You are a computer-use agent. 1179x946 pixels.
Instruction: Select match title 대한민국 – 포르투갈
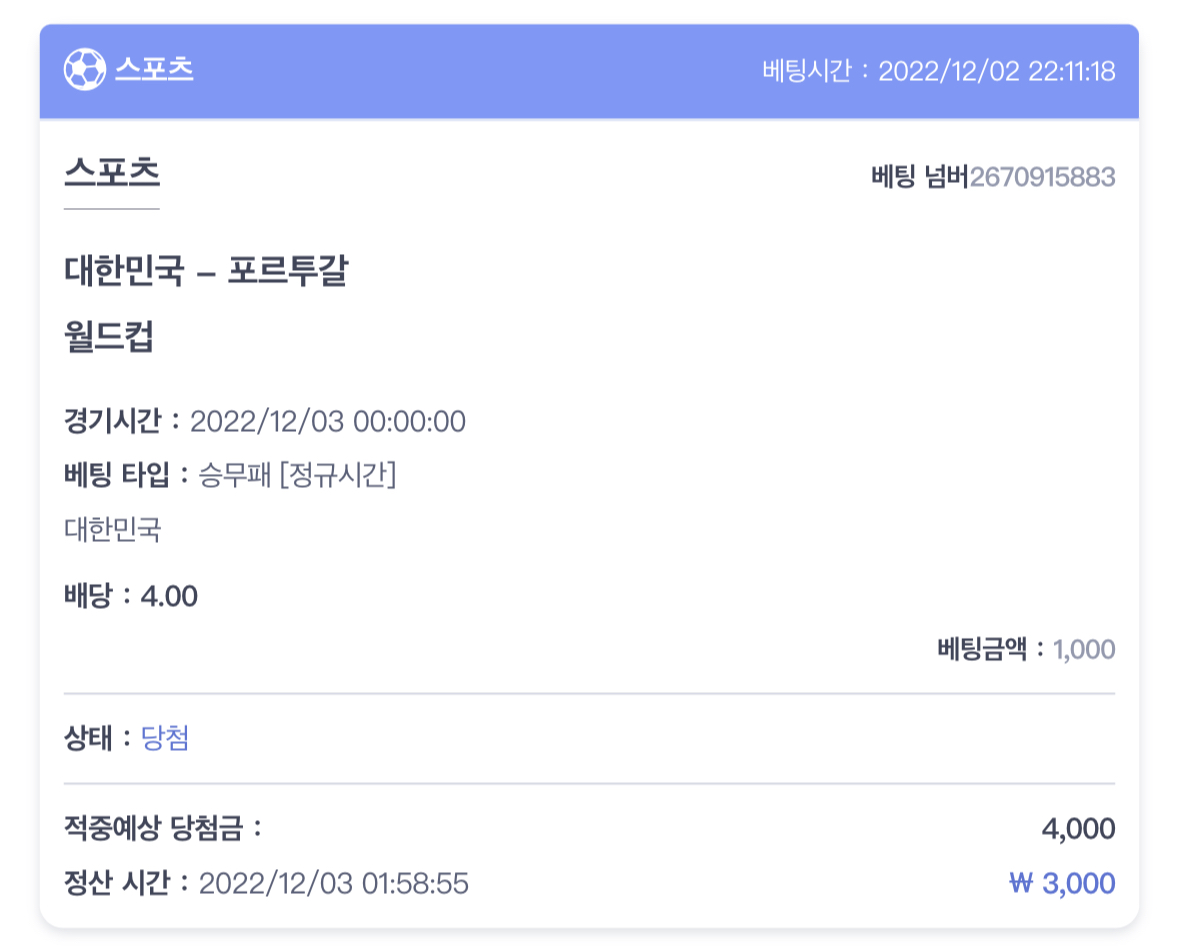207,271
